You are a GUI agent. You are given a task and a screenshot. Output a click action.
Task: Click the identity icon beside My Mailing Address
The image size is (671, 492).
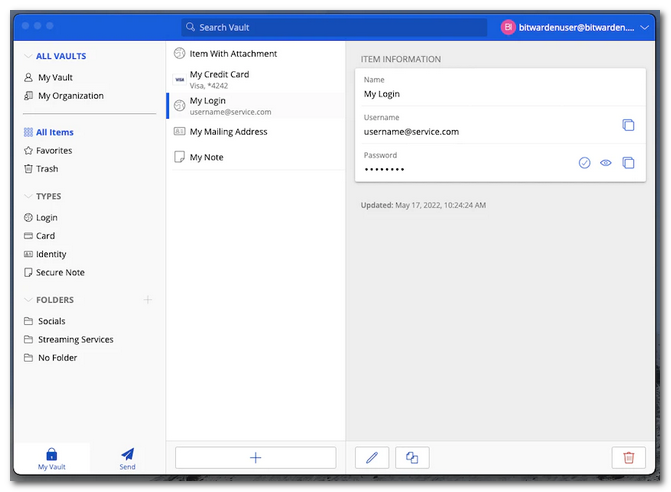(x=179, y=131)
